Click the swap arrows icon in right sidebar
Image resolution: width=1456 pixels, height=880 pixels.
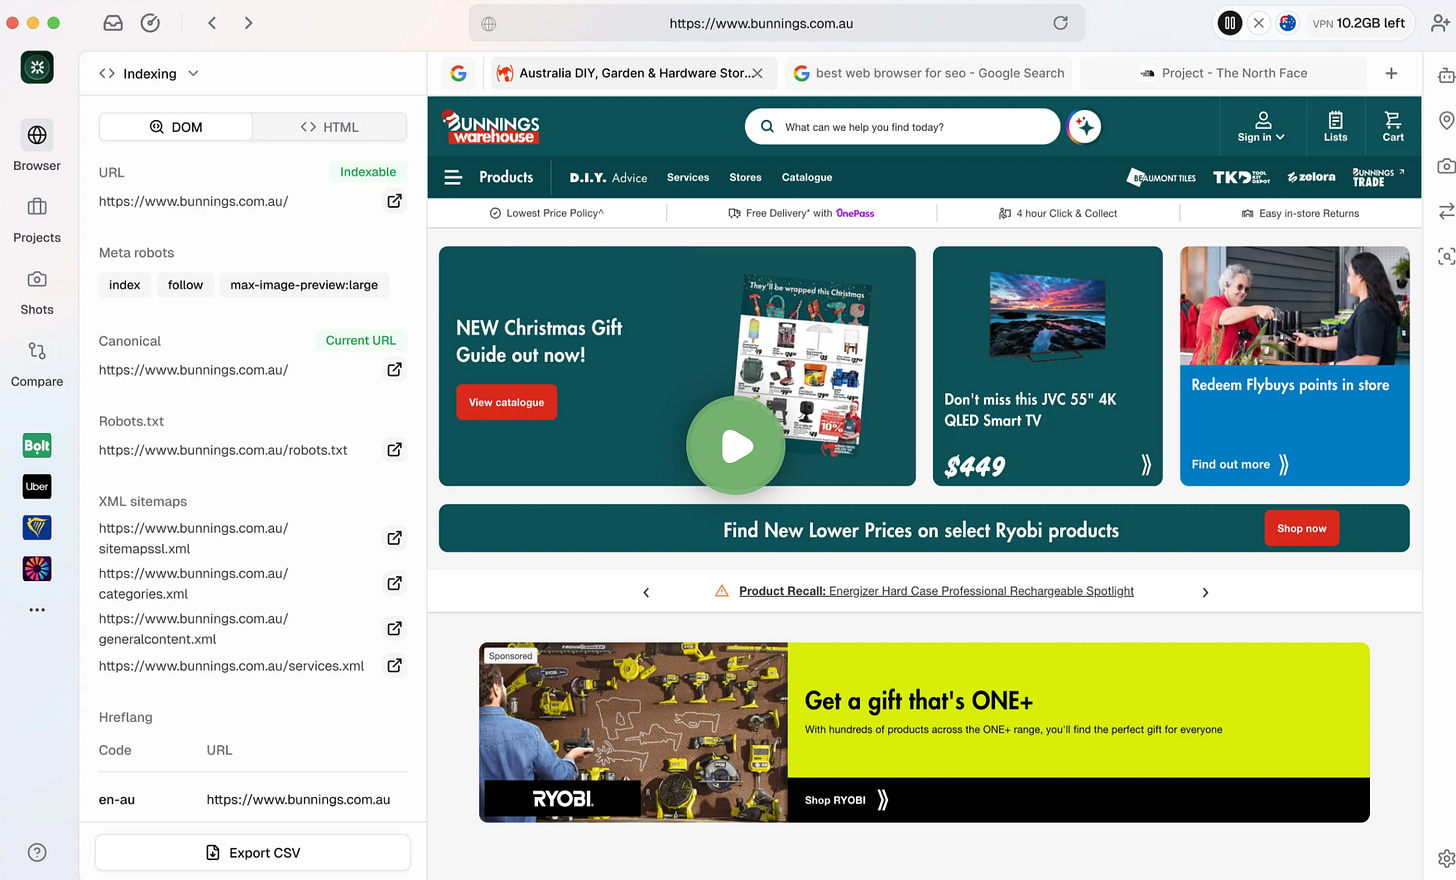pyautogui.click(x=1446, y=211)
